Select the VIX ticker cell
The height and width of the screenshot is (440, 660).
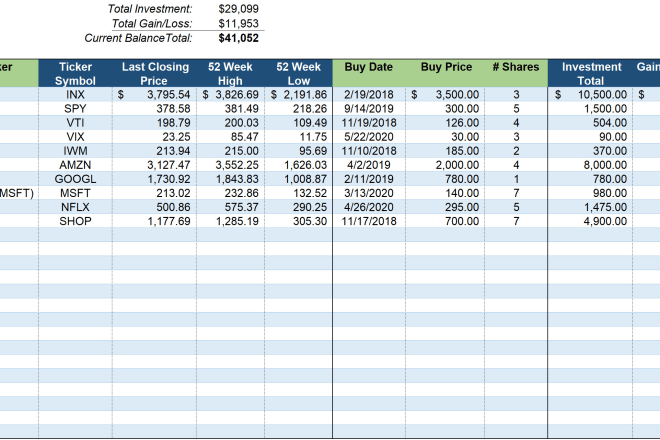coord(75,137)
